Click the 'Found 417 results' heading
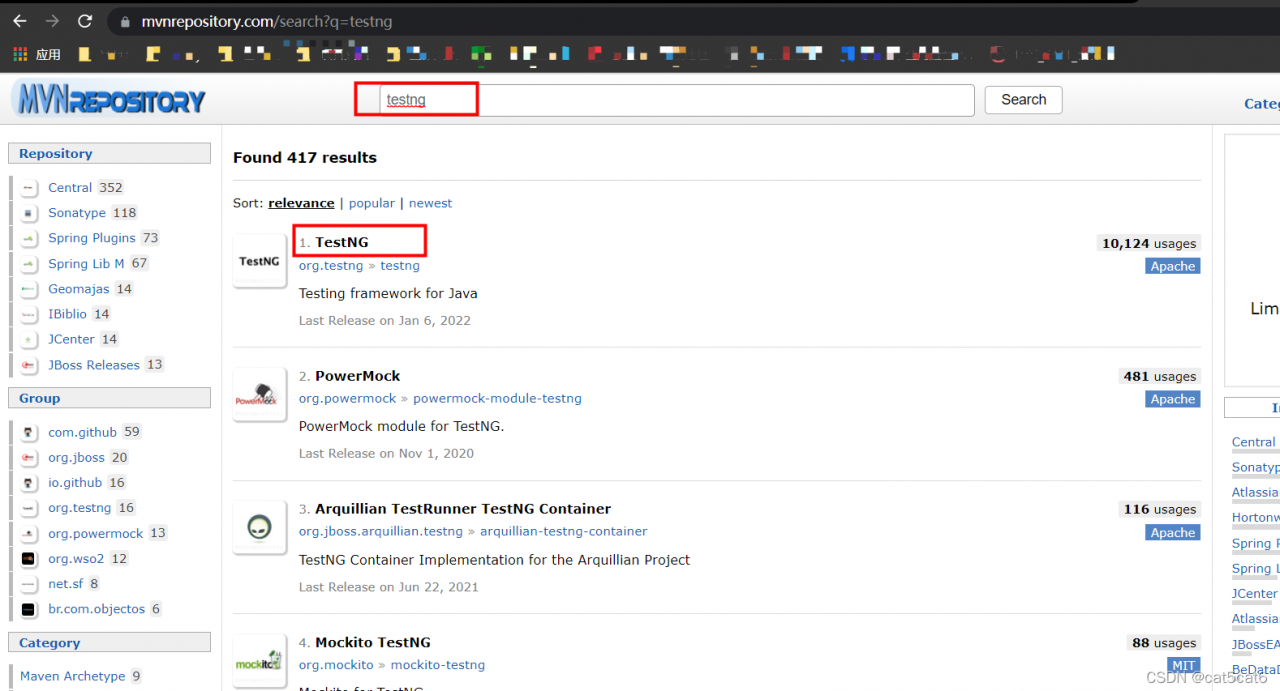 [x=305, y=158]
